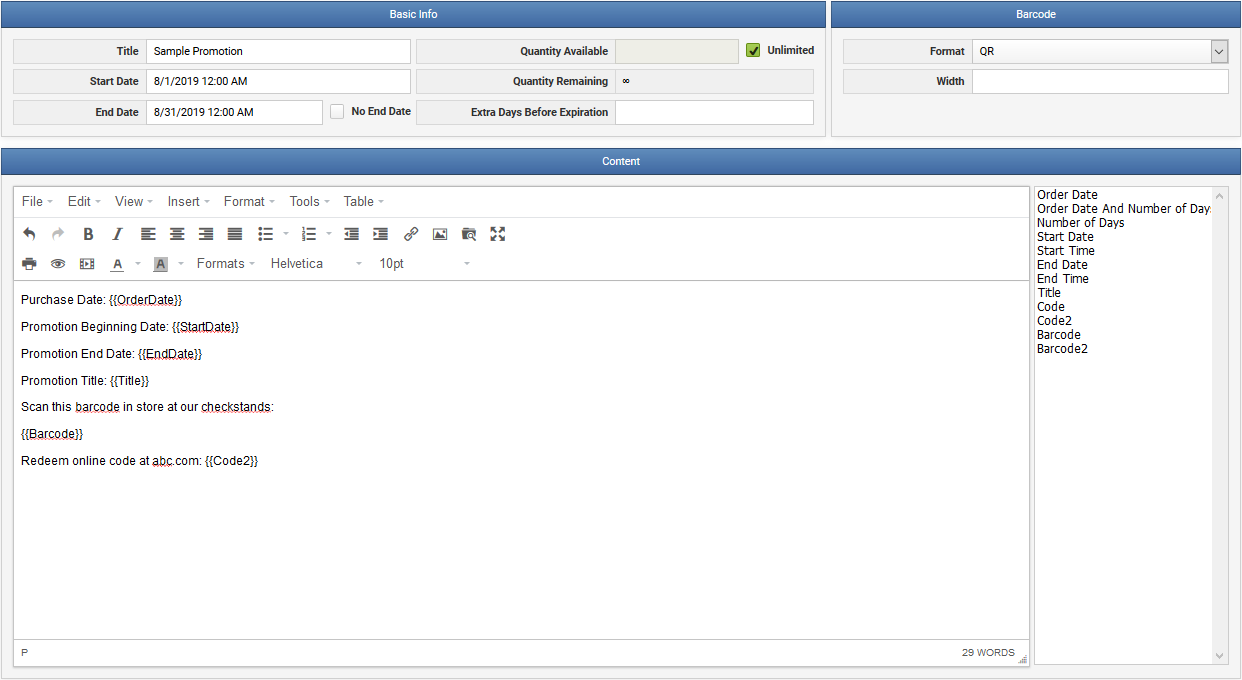Image resolution: width=1242 pixels, height=680 pixels.
Task: Select 'Barcode2' token in list
Action: [1062, 349]
